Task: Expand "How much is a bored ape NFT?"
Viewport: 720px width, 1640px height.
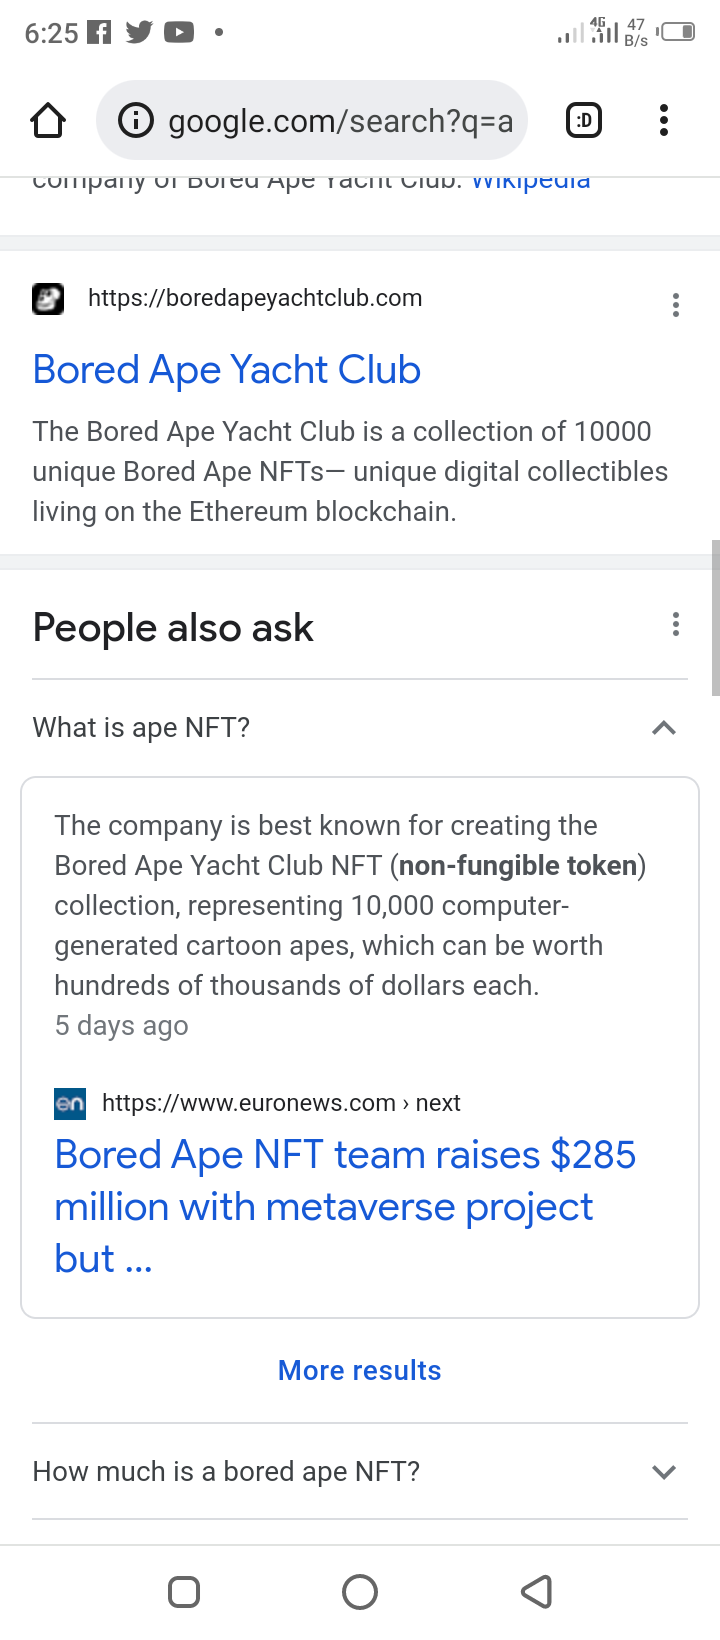Action: pyautogui.click(x=663, y=1472)
